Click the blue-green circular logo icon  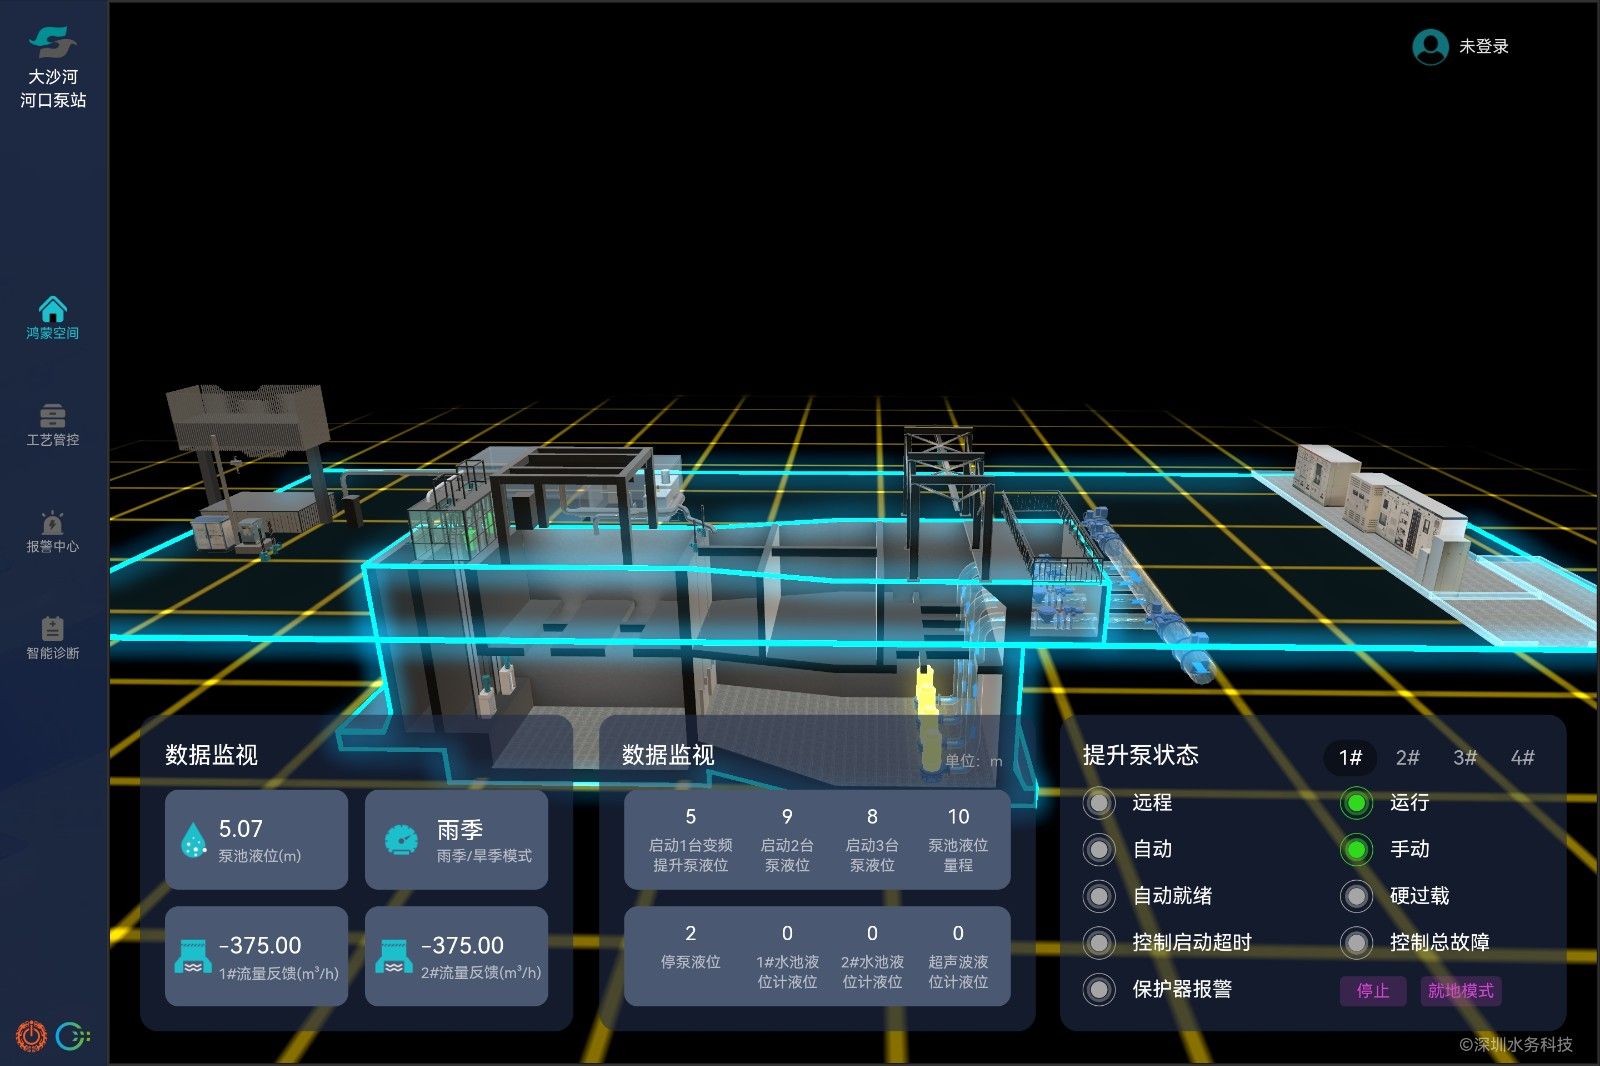pyautogui.click(x=72, y=1036)
